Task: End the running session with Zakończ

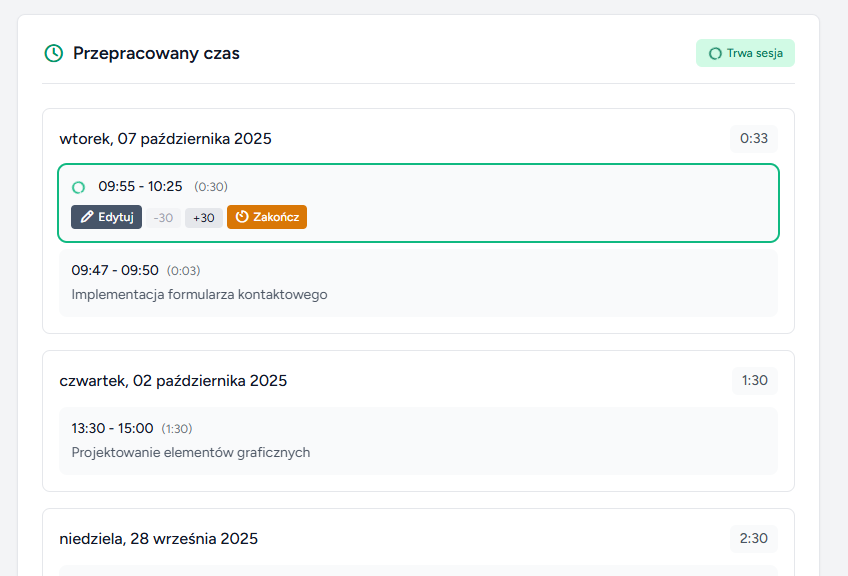Action: click(x=267, y=217)
